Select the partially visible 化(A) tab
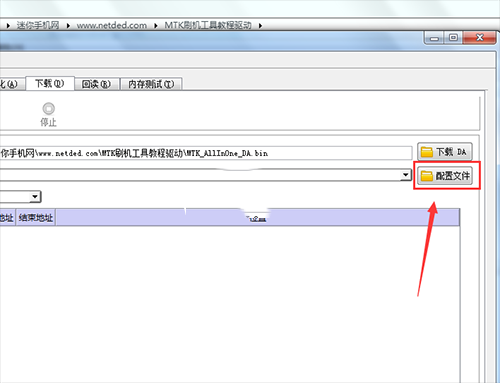 12,84
